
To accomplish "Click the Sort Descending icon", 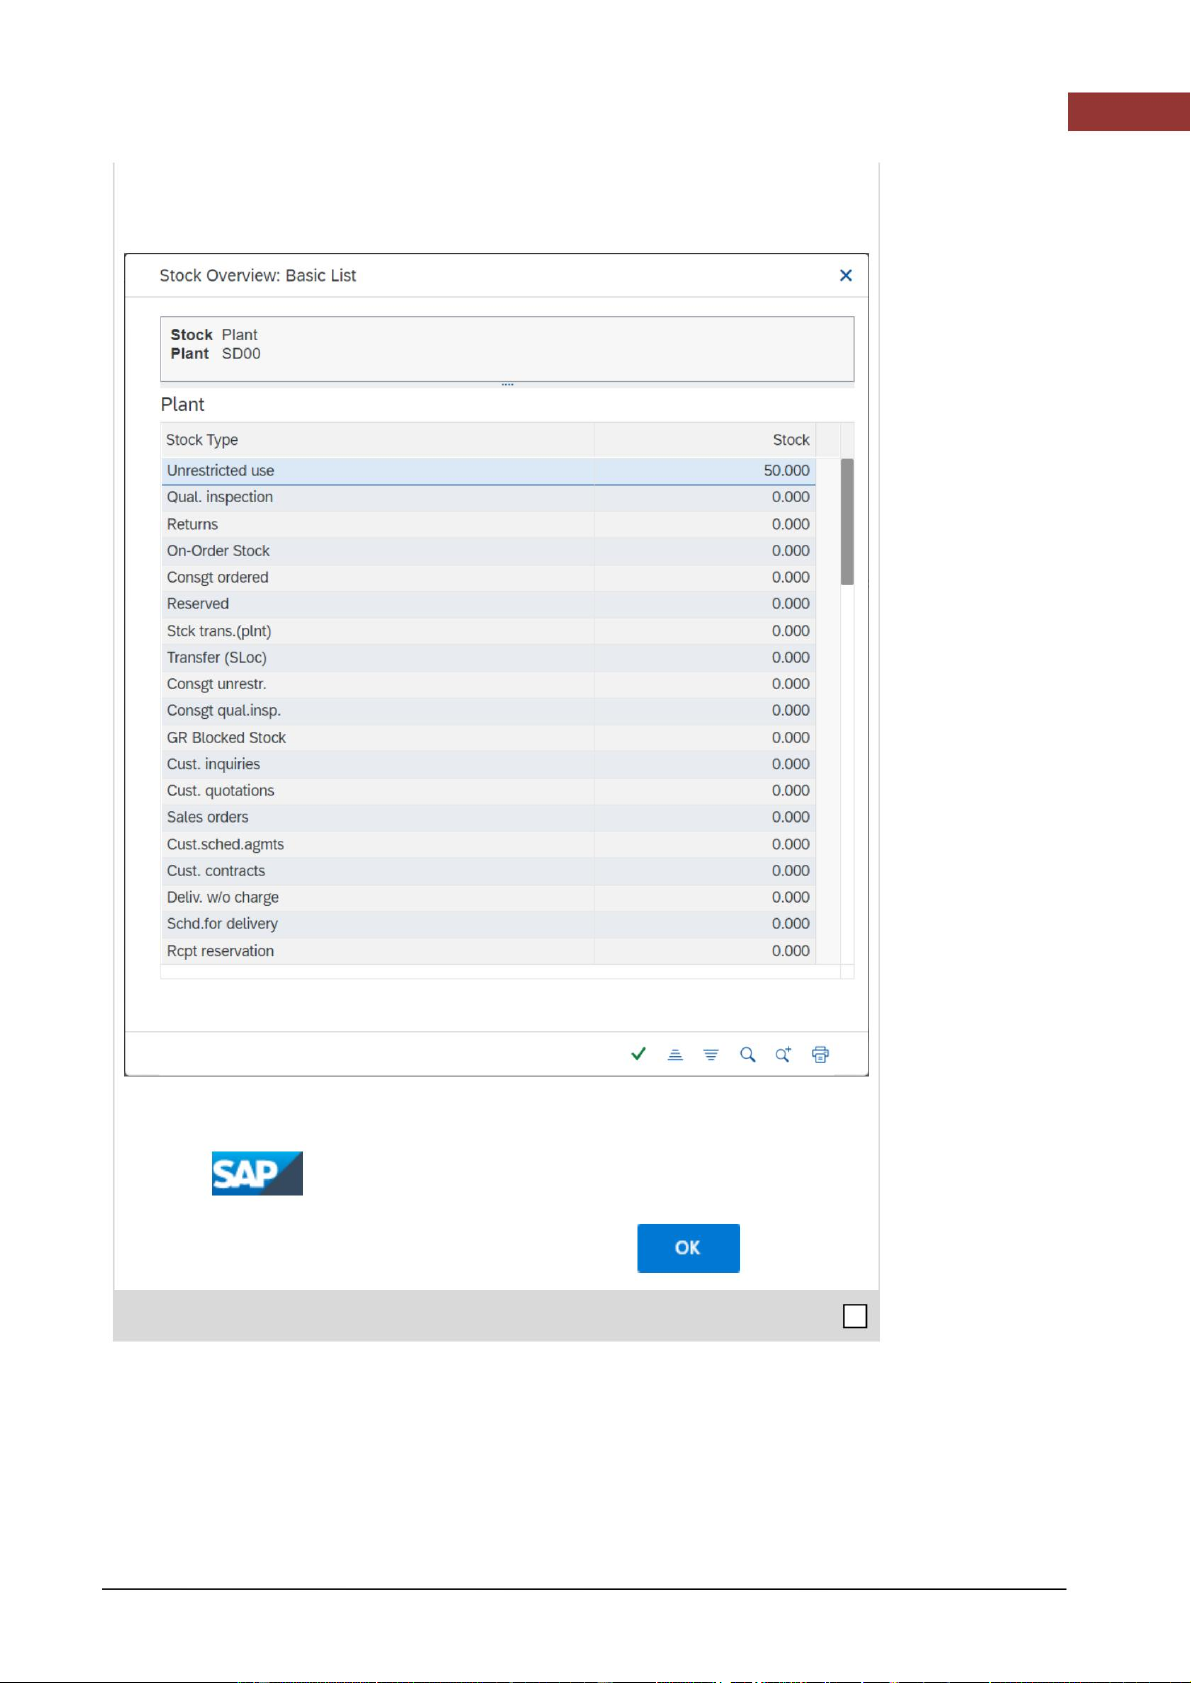I will pyautogui.click(x=711, y=1055).
